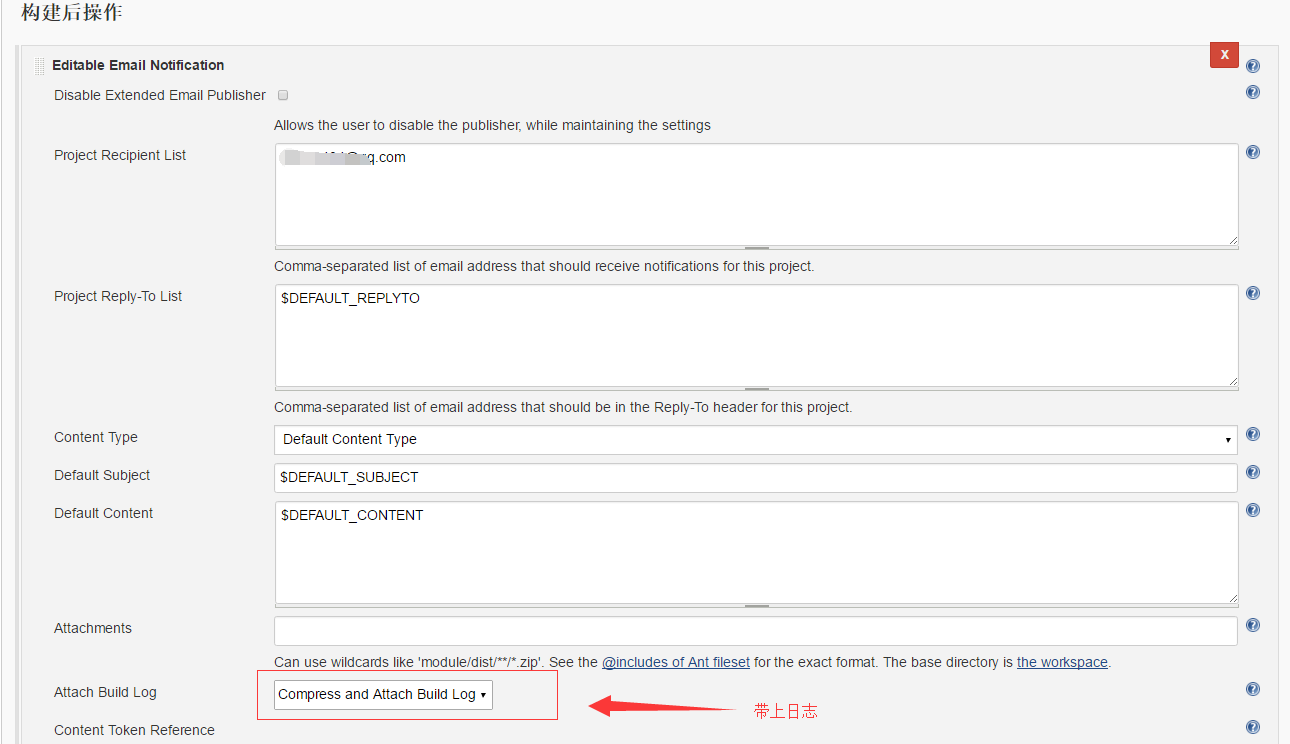Grab the drag handle of Editable Email Notification

coord(40,66)
